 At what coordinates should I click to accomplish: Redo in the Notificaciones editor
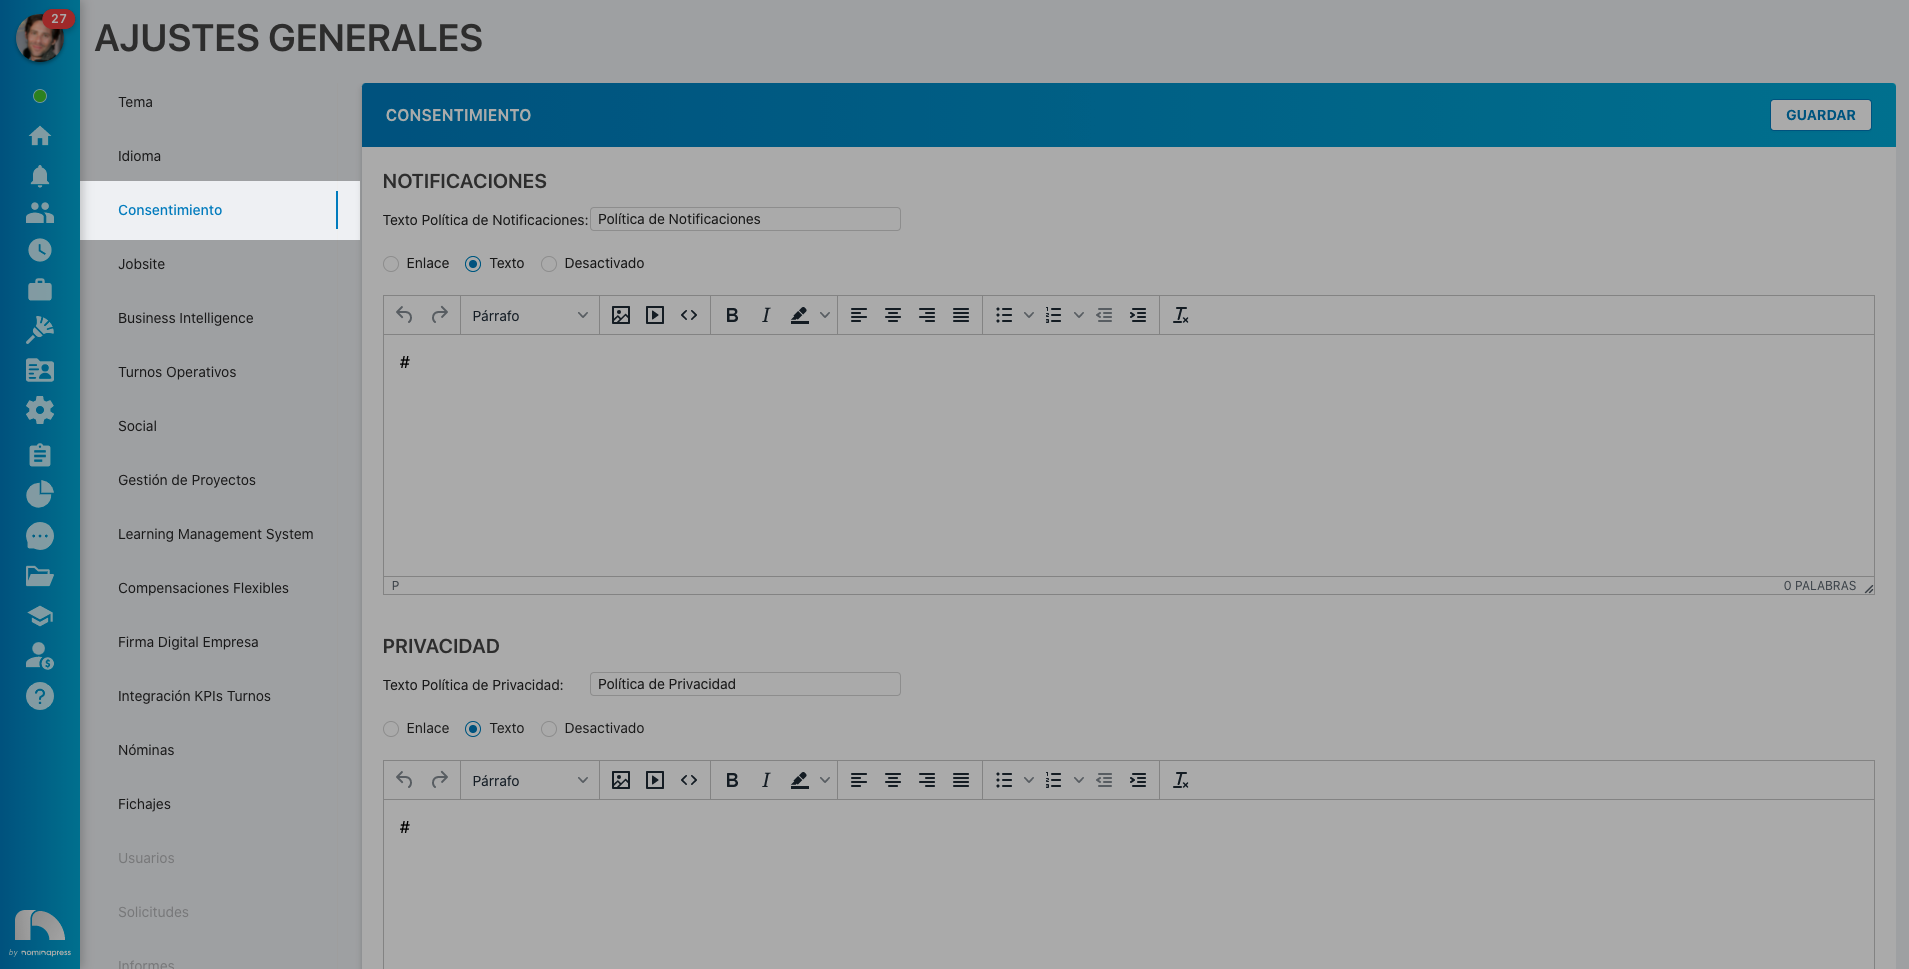click(x=439, y=315)
